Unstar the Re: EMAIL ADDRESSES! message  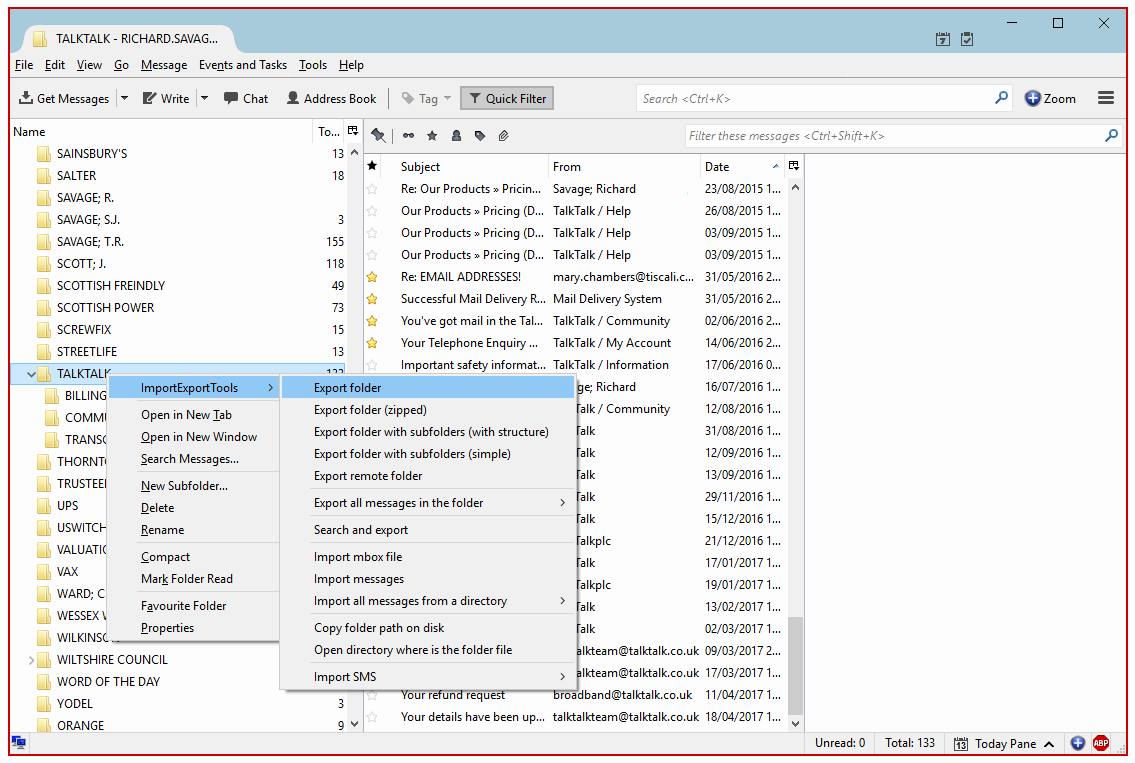pyautogui.click(x=372, y=277)
